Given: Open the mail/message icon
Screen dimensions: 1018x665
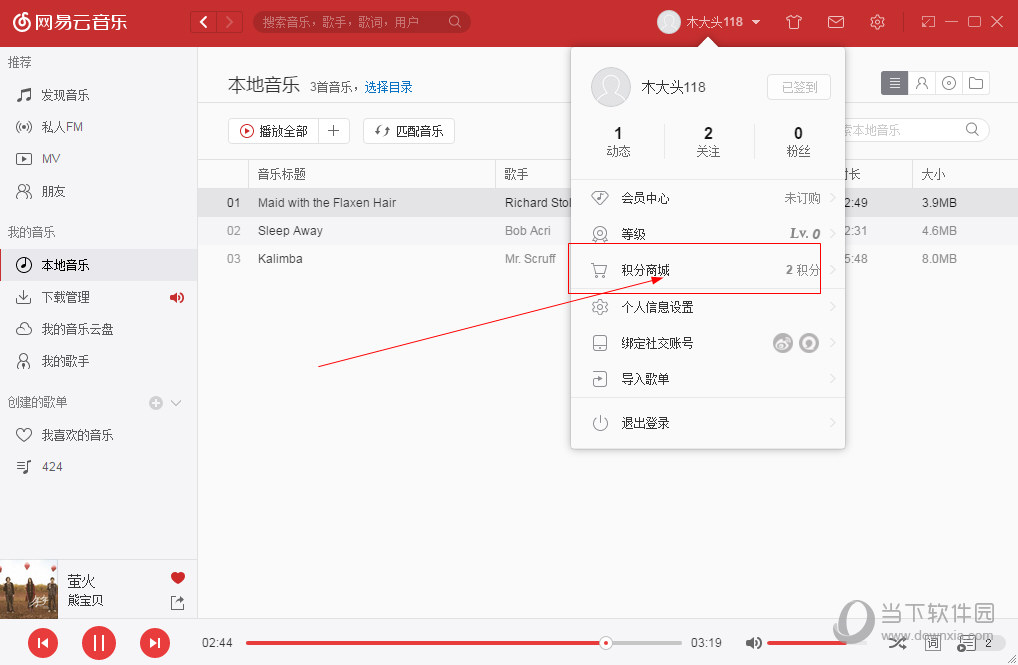Looking at the screenshot, I should pos(835,21).
